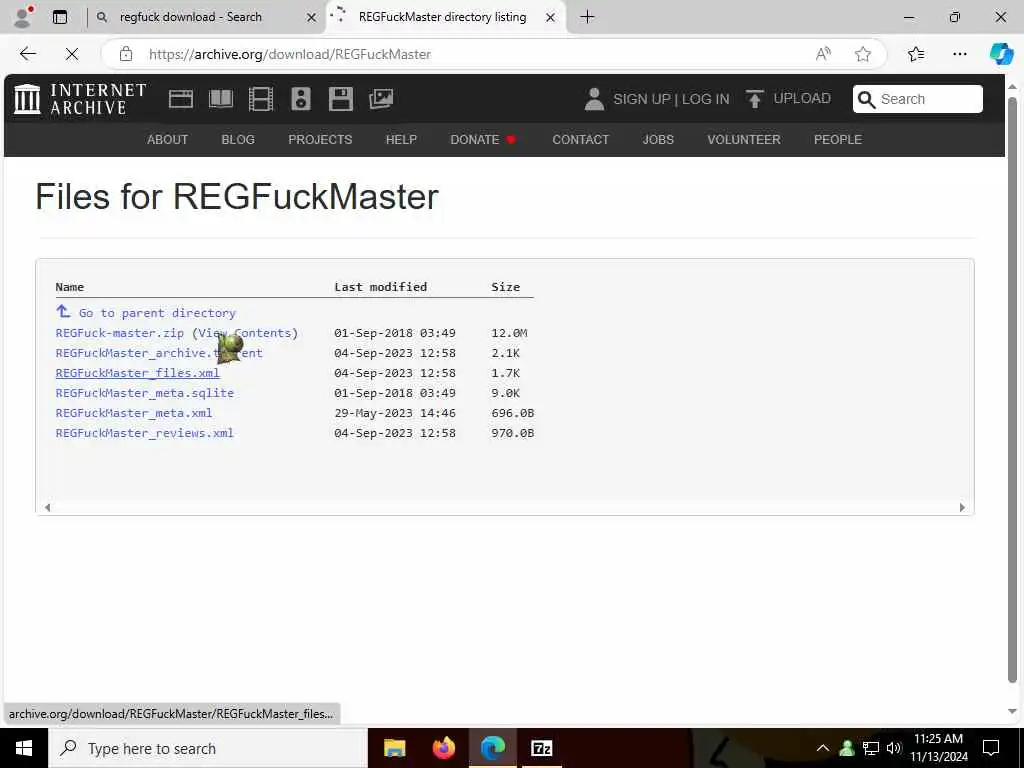Launch Firefox from the taskbar
The image size is (1024, 768).
click(443, 748)
